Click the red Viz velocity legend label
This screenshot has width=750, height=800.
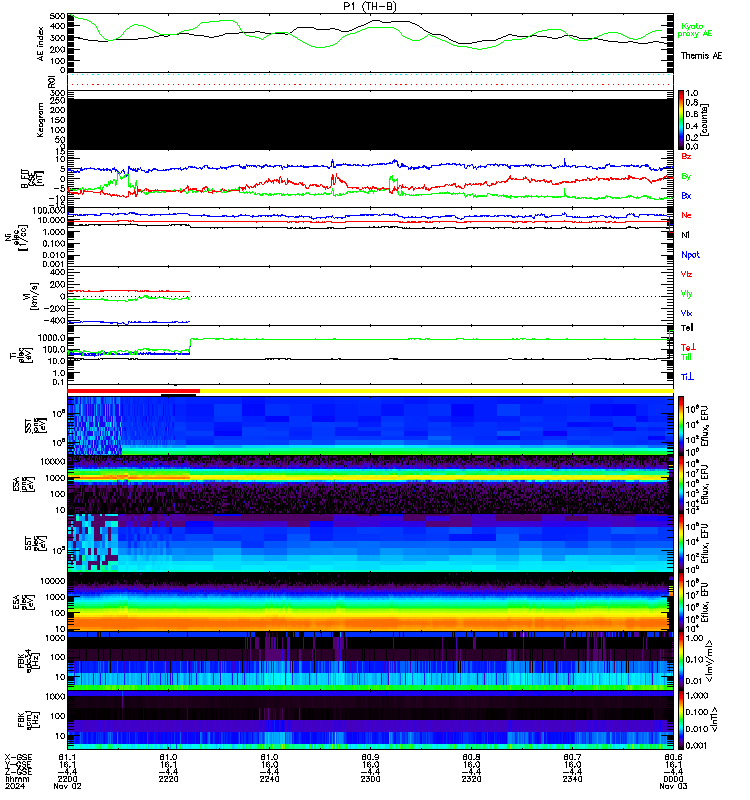click(686, 274)
